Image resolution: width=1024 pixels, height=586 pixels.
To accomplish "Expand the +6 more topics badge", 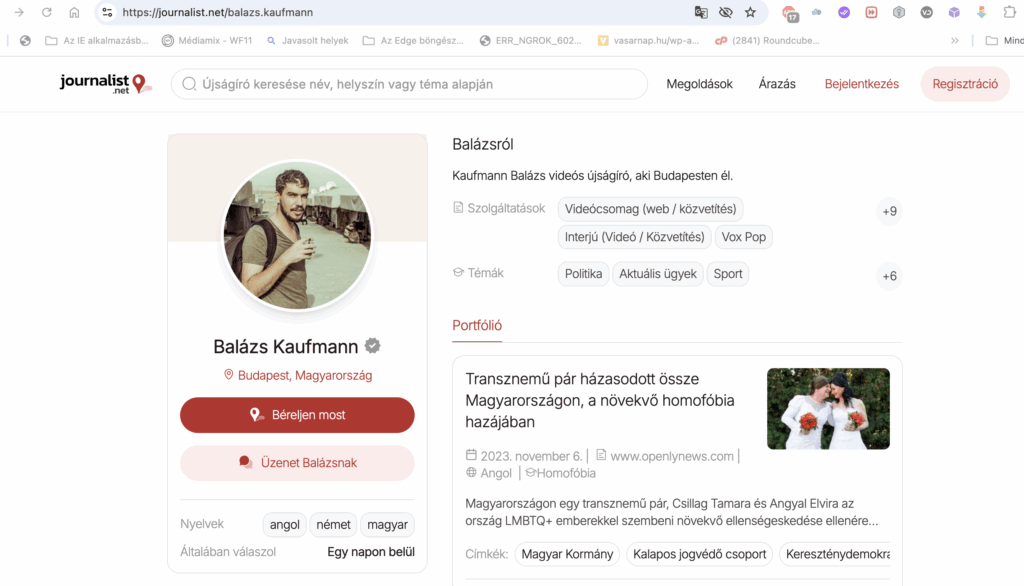I will 889,276.
